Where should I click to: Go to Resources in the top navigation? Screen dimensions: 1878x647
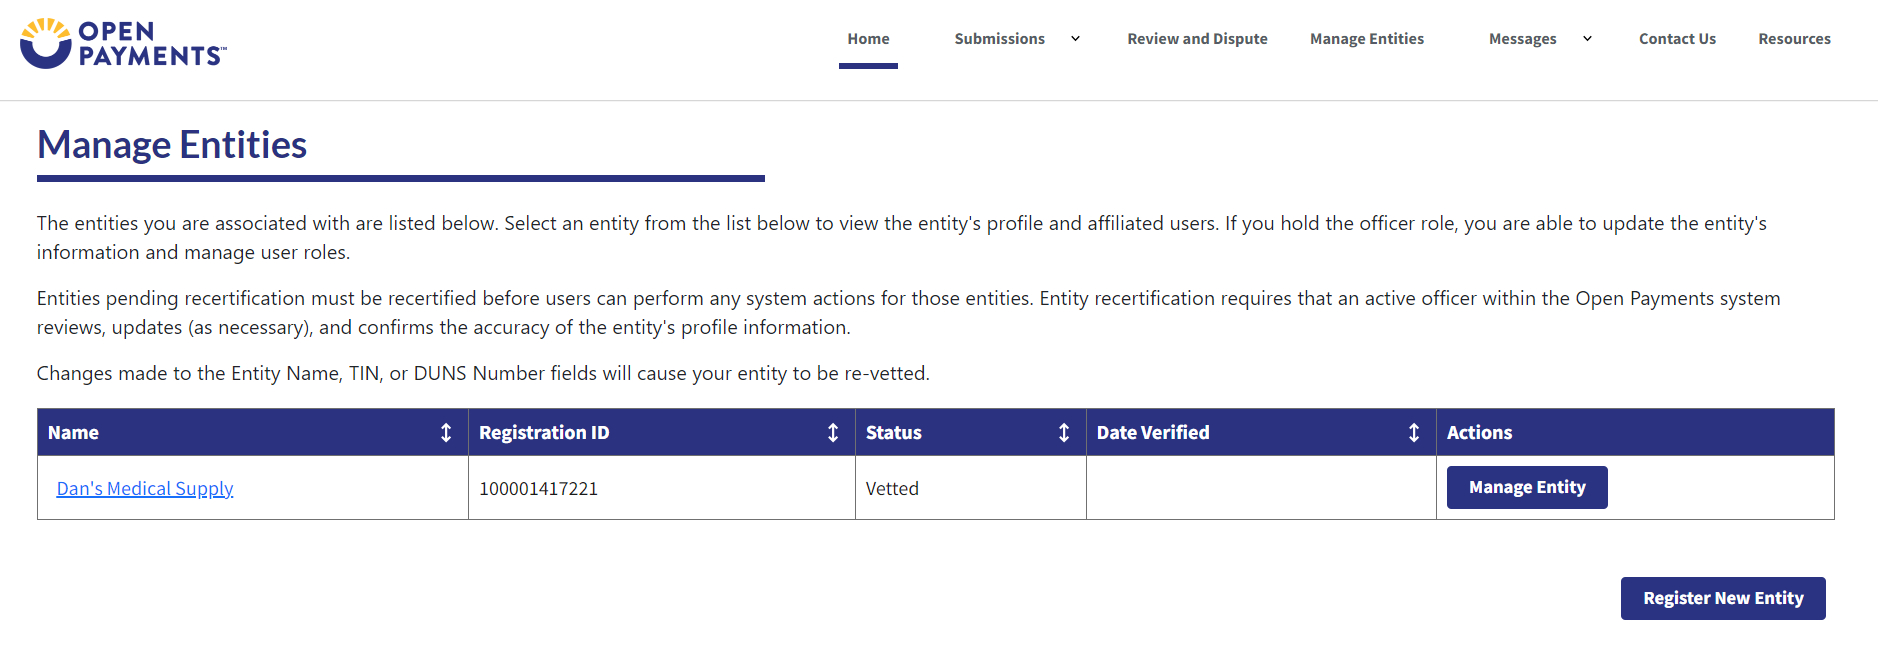[1794, 39]
